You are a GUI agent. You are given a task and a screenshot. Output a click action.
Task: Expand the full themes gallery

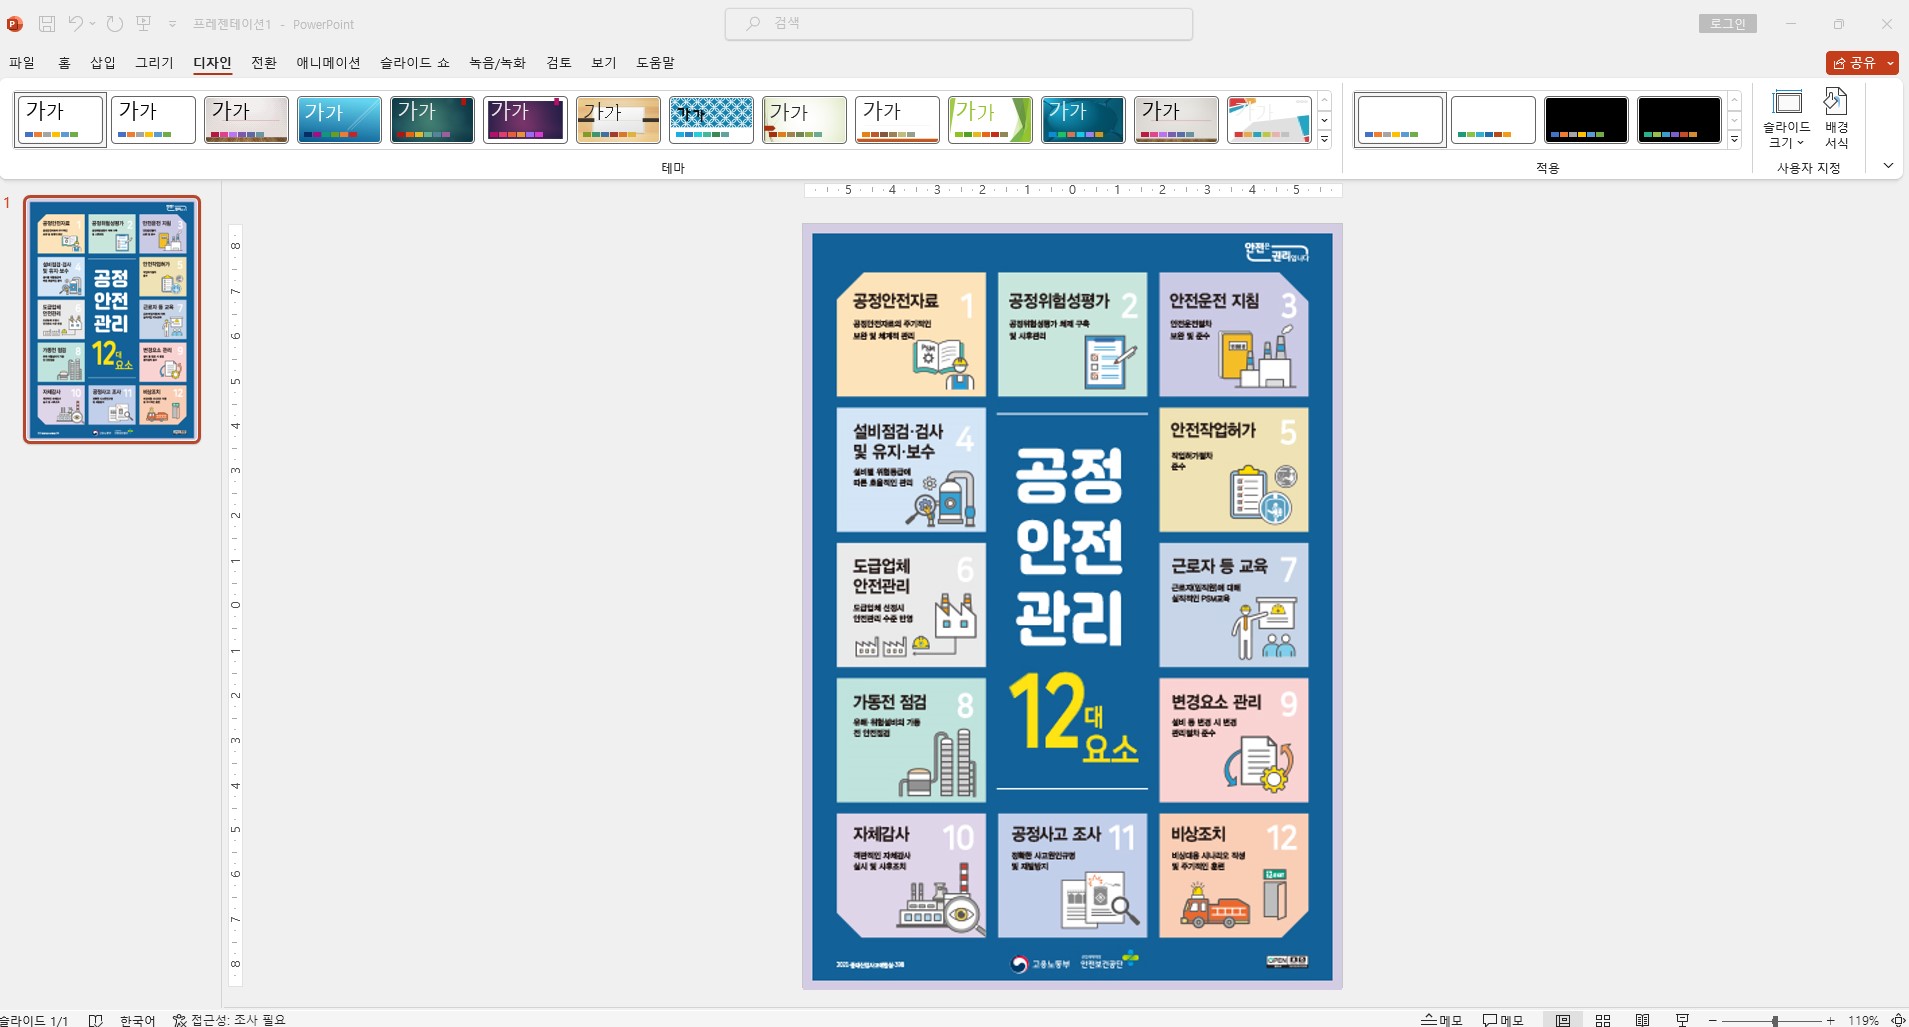pos(1324,139)
